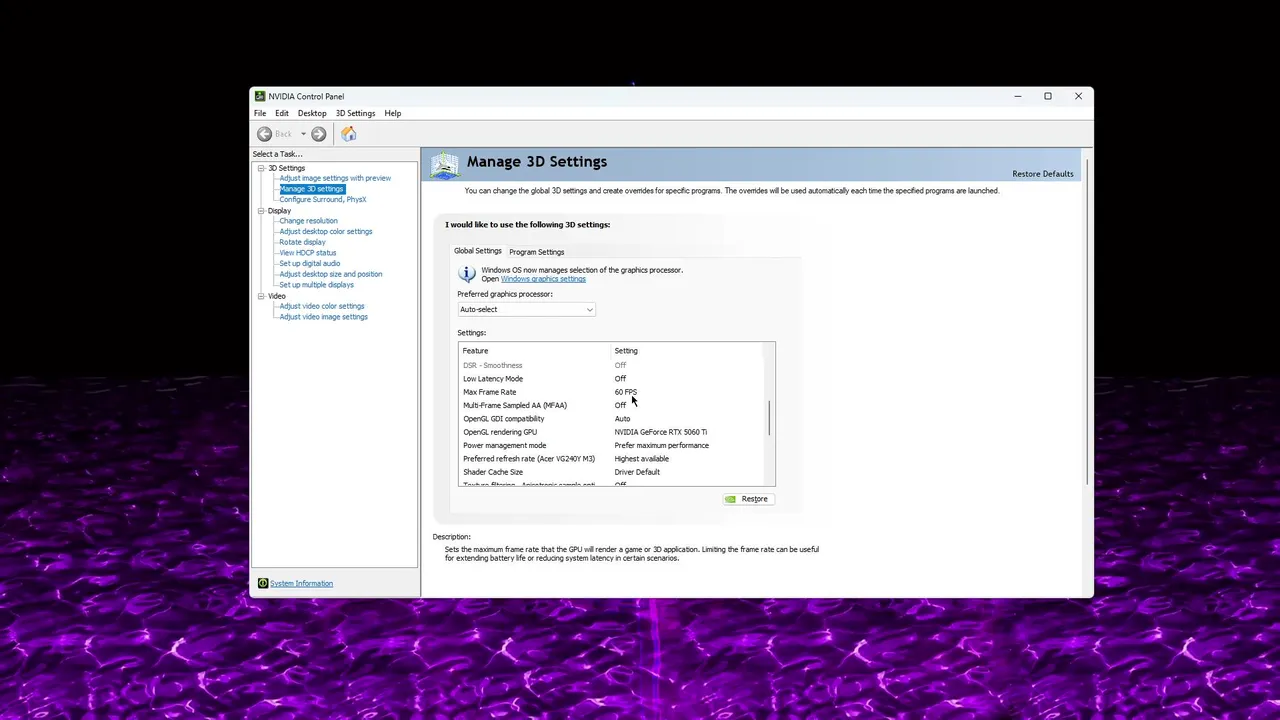Click the settings list vertical scrollbar thumb

[x=769, y=417]
